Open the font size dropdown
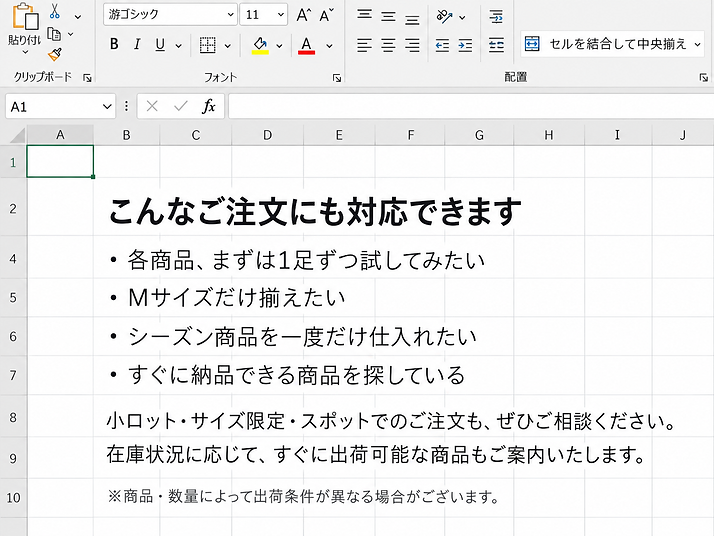This screenshot has height=536, width=714. pos(280,15)
